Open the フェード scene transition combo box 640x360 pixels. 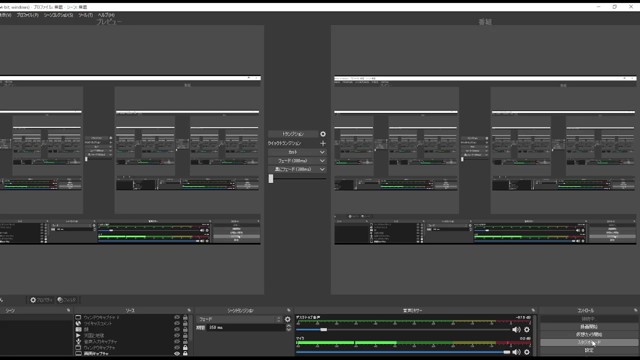tap(239, 319)
